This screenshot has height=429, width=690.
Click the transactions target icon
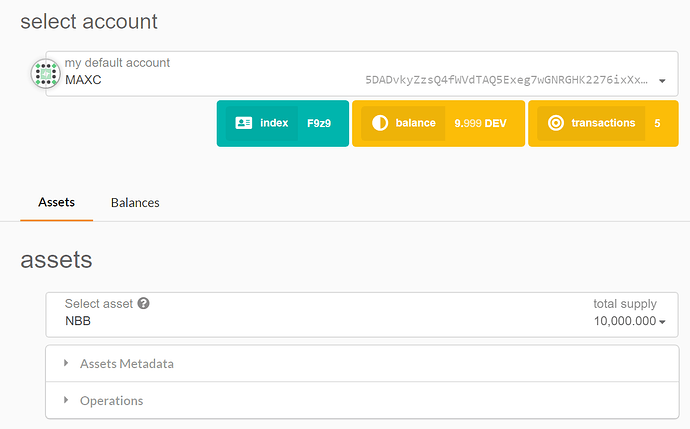pyautogui.click(x=555, y=123)
